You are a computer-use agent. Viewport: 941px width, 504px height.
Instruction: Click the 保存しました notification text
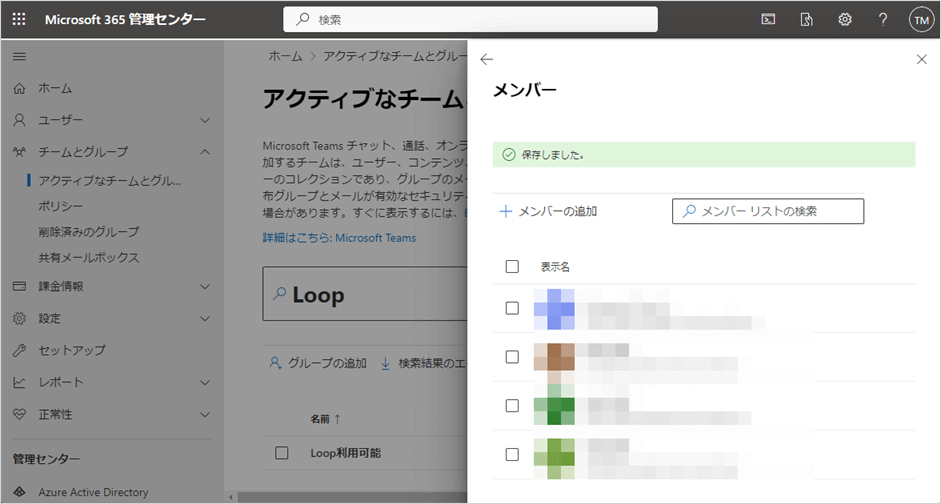coord(553,155)
